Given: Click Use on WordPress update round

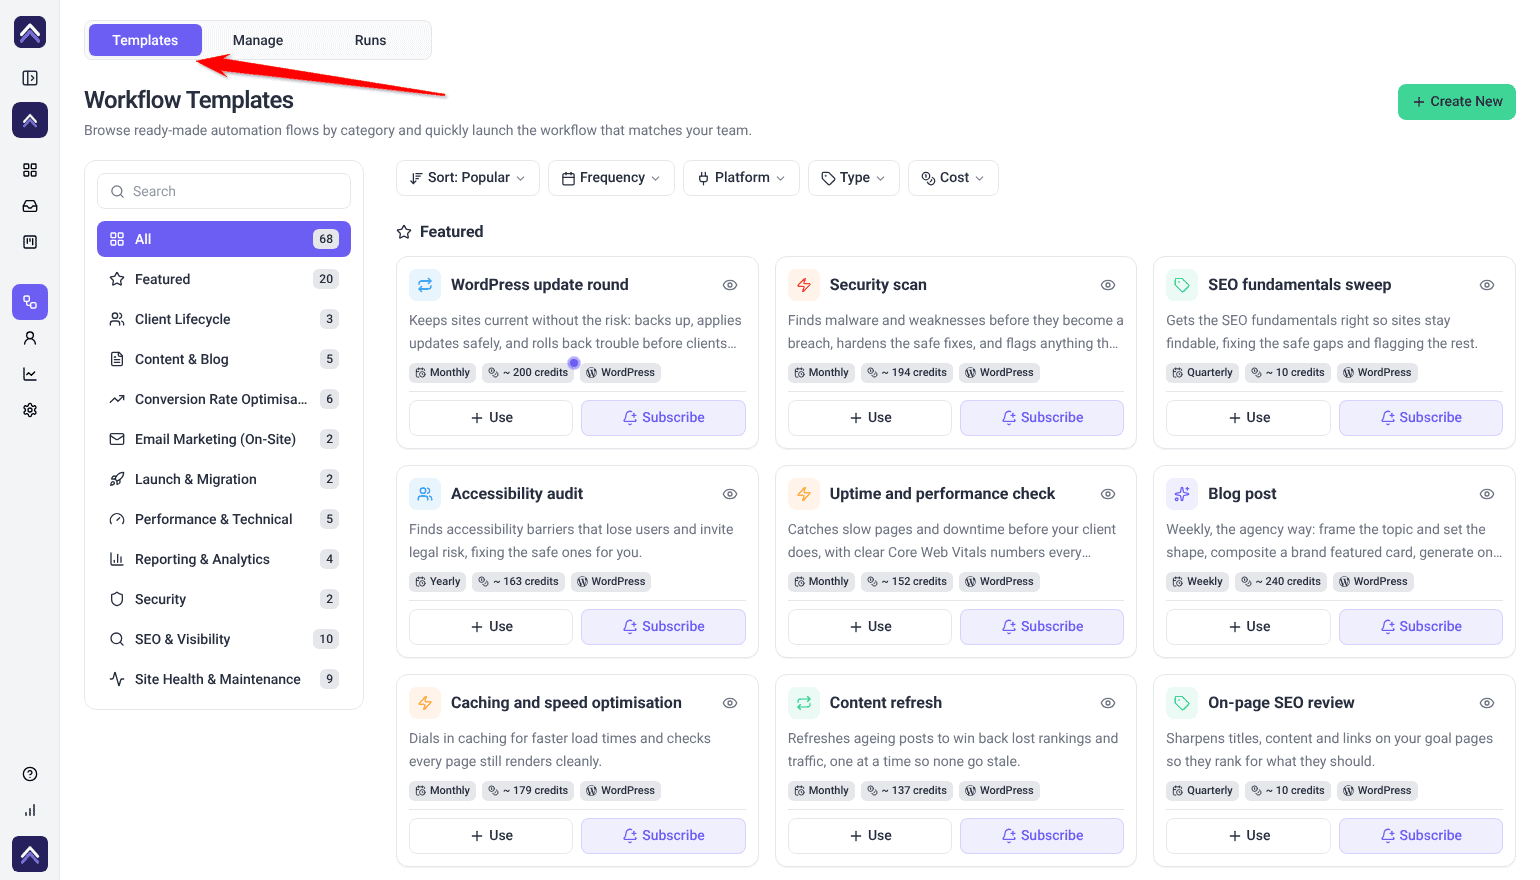Looking at the screenshot, I should pos(491,418).
